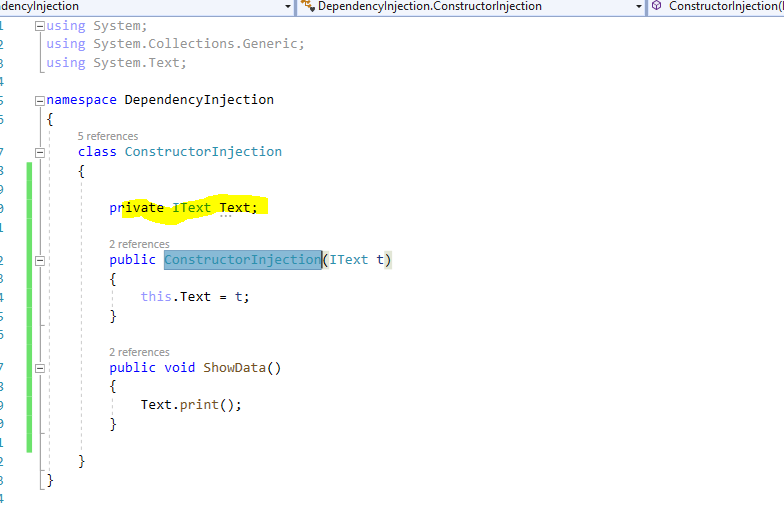Collapse the class ConstructorInjection outline
The width and height of the screenshot is (784, 516).
coord(40,152)
